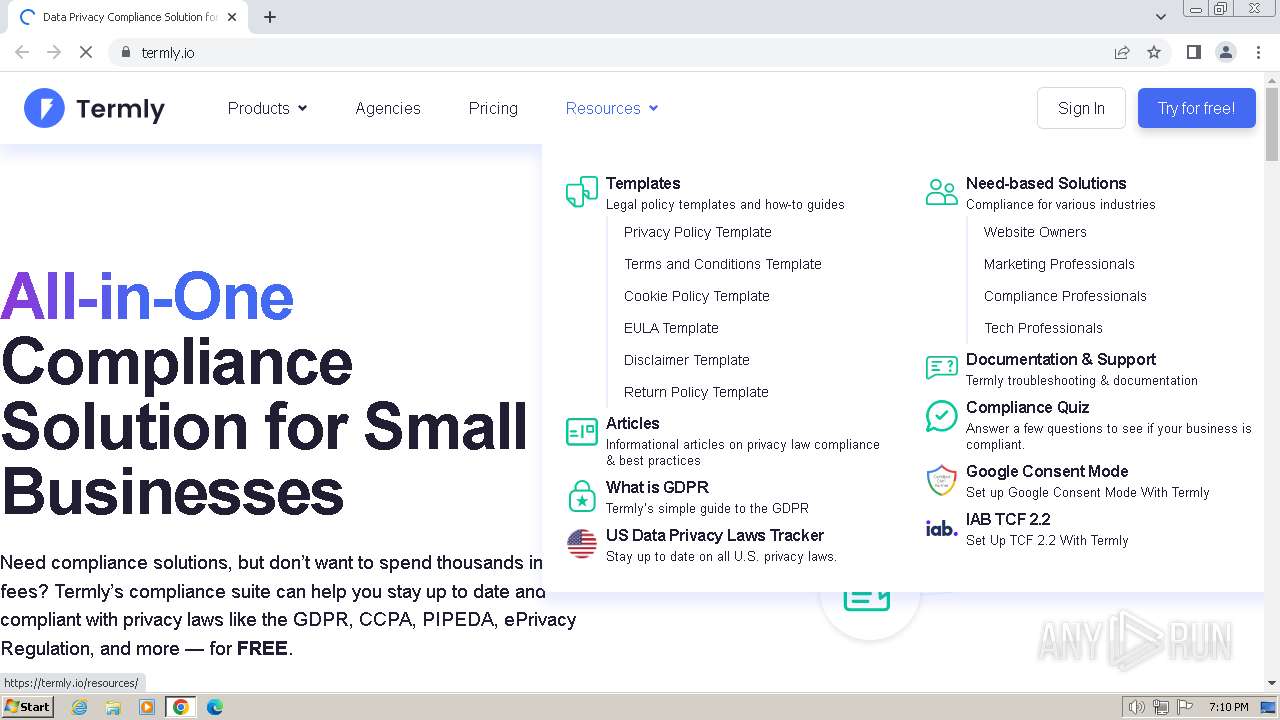Image resolution: width=1280 pixels, height=720 pixels.
Task: Open a new browser tab
Action: coord(270,17)
